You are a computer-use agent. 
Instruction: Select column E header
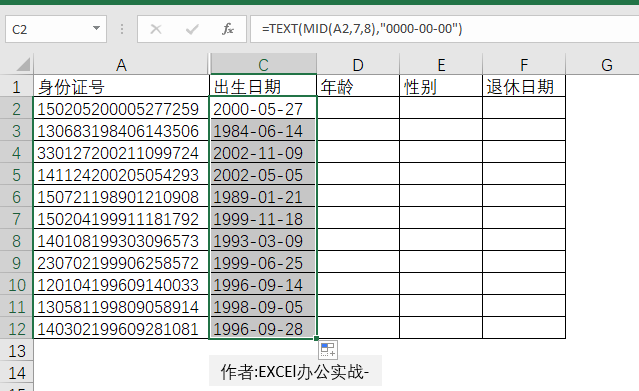441,64
